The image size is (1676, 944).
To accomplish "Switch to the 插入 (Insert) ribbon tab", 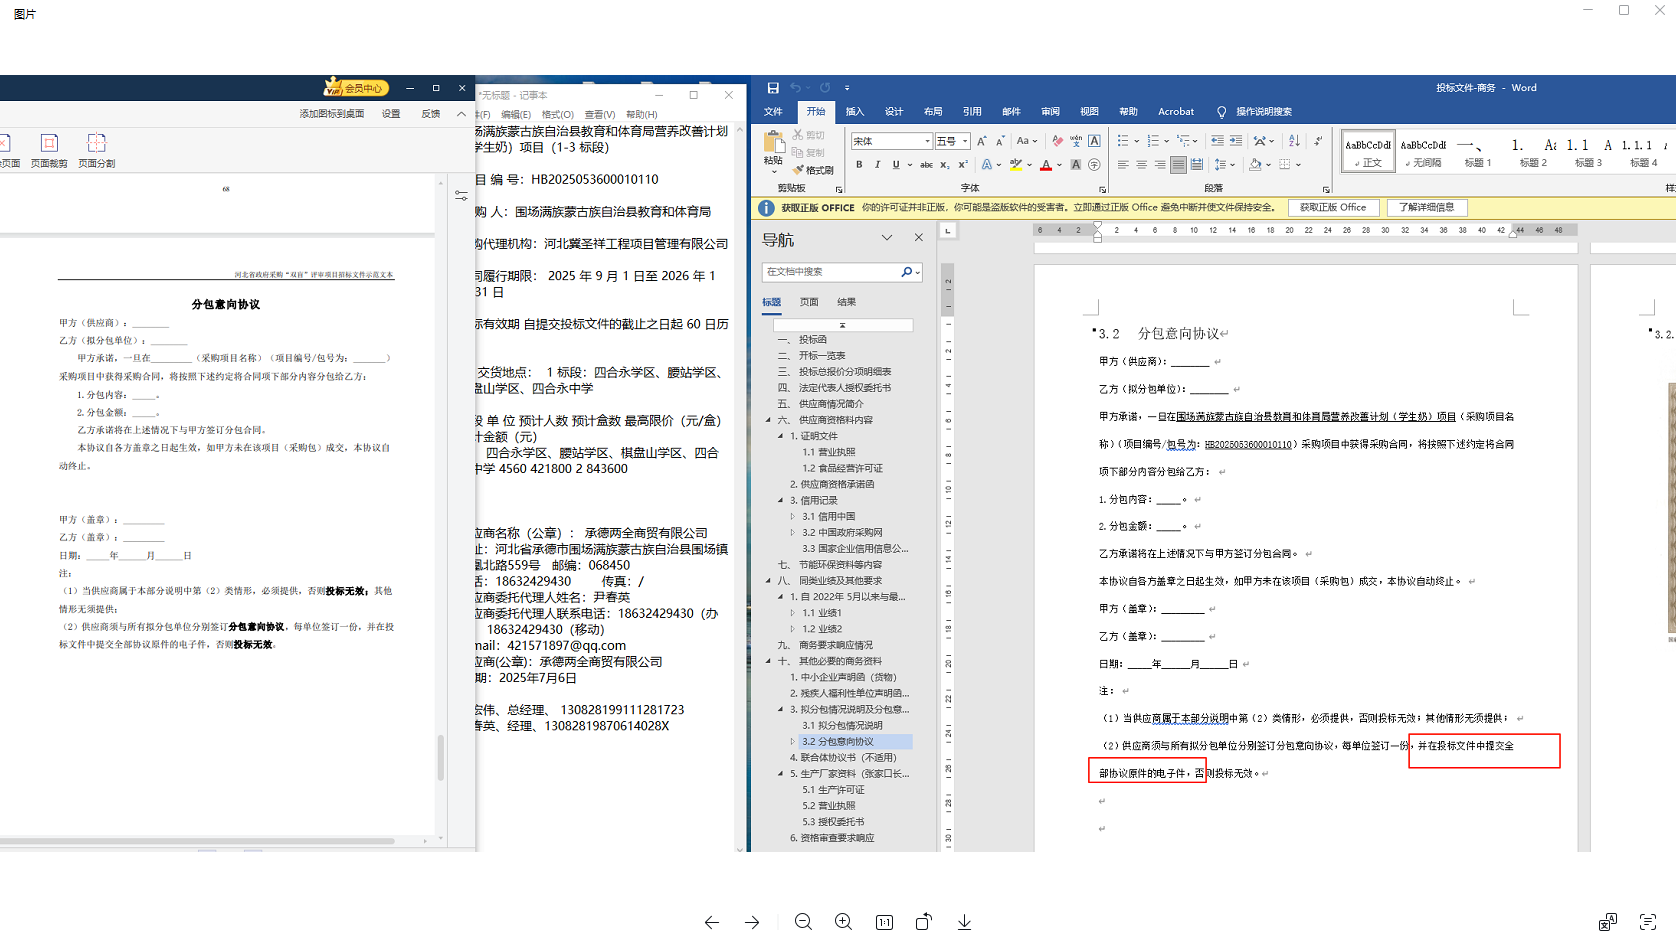I will 855,112.
